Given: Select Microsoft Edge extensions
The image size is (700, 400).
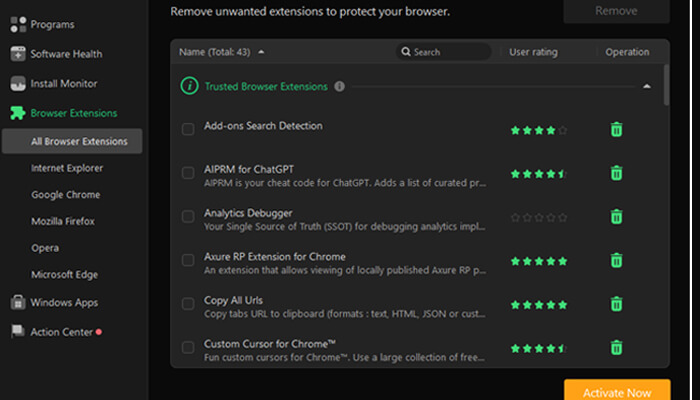Looking at the screenshot, I should click(x=64, y=275).
